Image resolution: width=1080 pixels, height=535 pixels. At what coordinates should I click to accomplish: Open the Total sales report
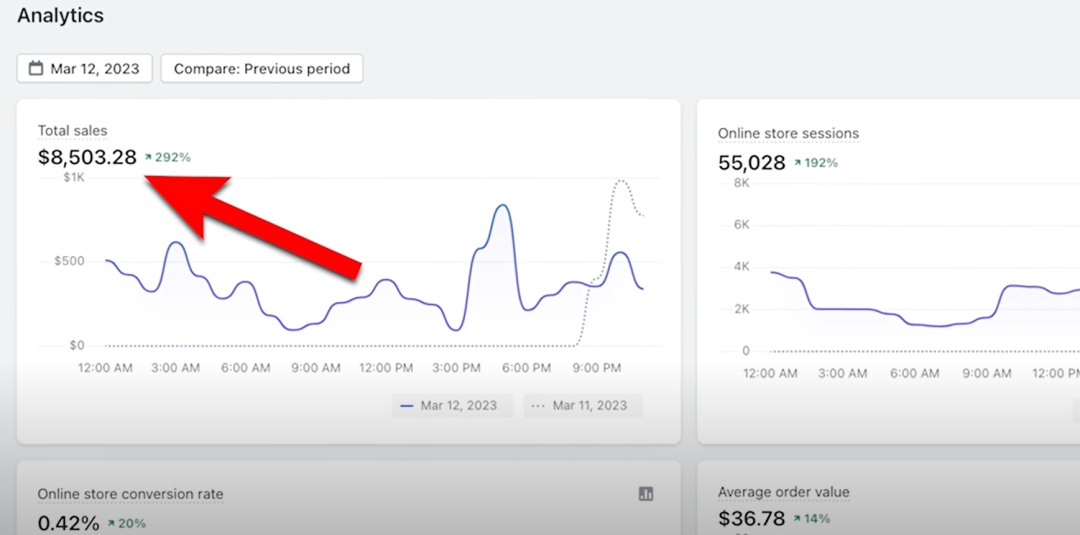pos(72,131)
